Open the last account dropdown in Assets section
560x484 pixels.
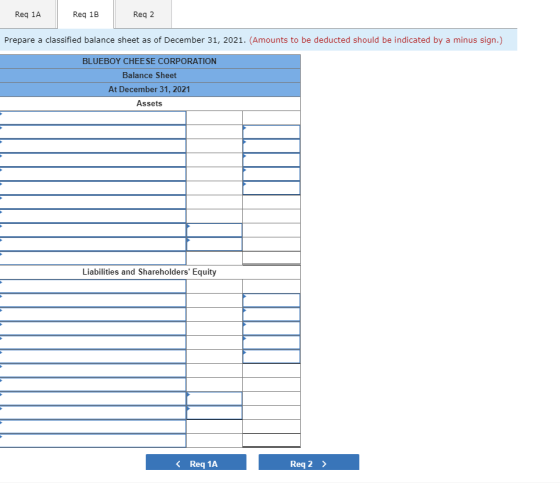point(93,258)
